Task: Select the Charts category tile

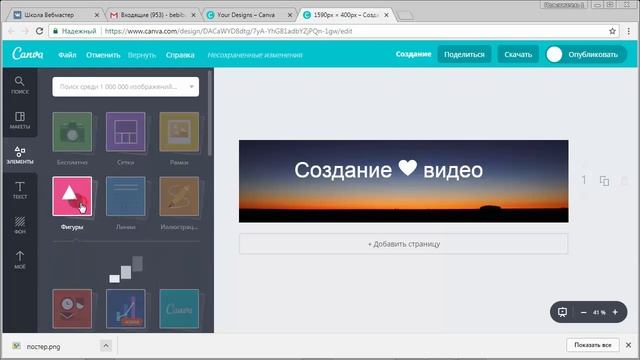Action: pyautogui.click(x=126, y=309)
